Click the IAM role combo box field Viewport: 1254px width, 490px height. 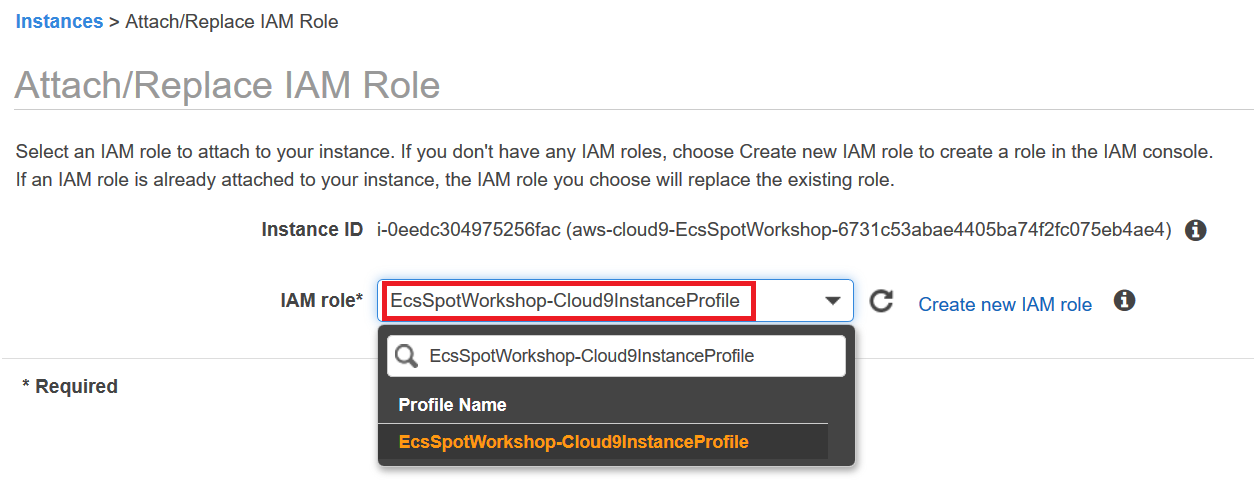[615, 301]
